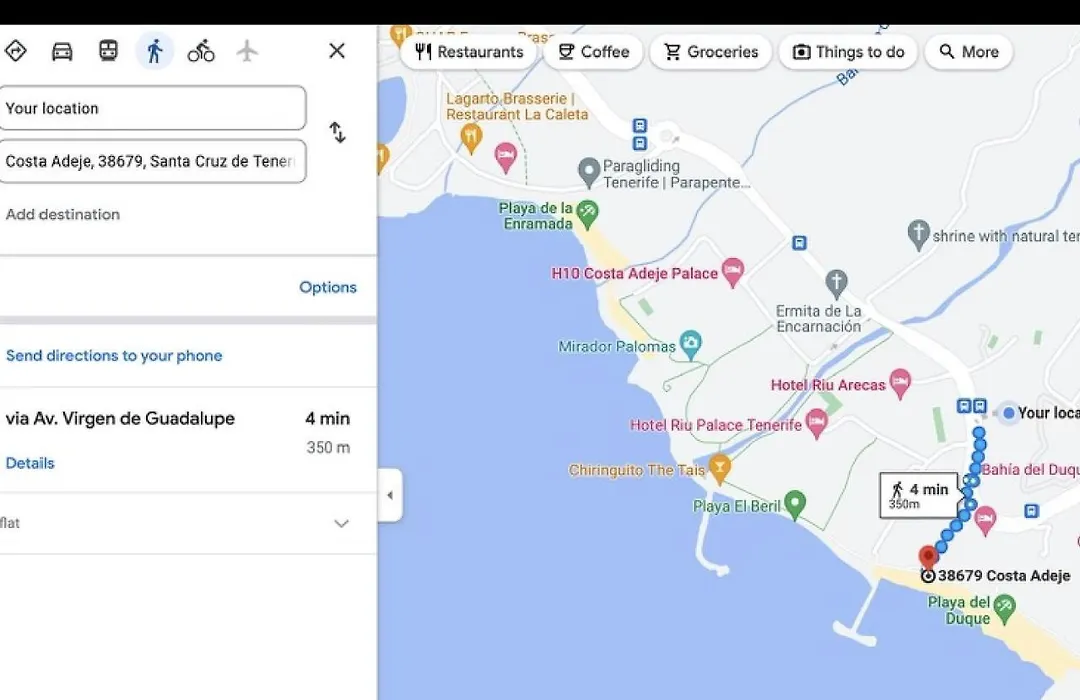1080x700 pixels.
Task: Show Things to do on map
Action: (848, 52)
